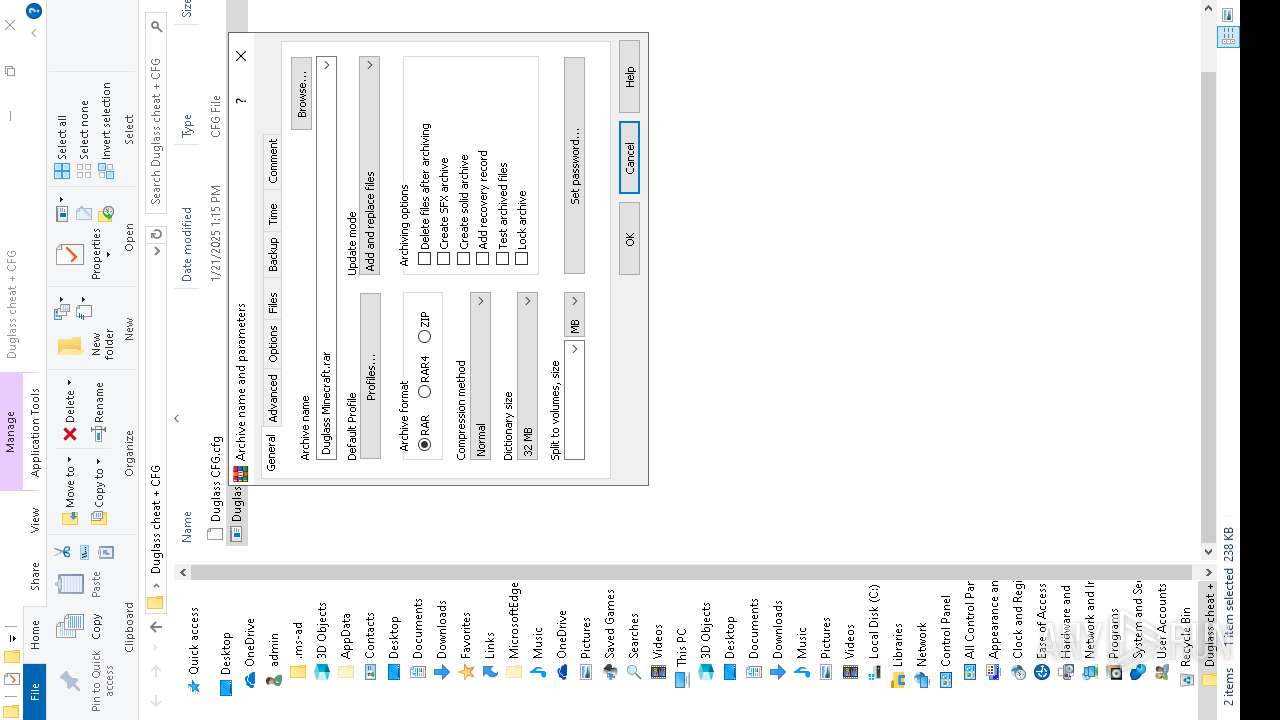Viewport: 1280px width, 720px height.
Task: Click the Pin to Quick access icon
Action: pos(69,681)
